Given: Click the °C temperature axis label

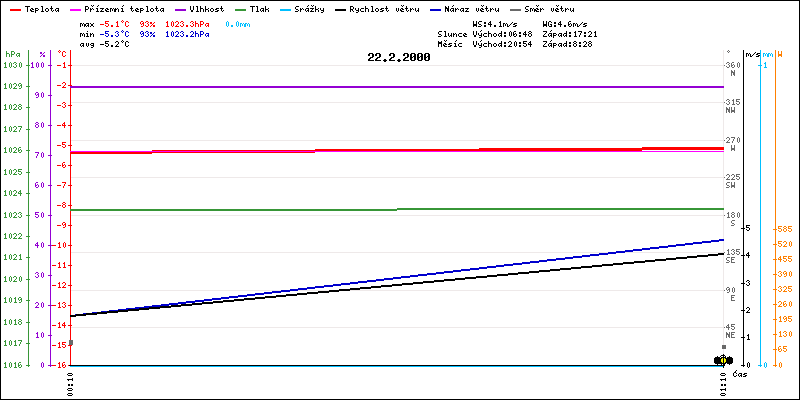Looking at the screenshot, I should pyautogui.click(x=63, y=54).
